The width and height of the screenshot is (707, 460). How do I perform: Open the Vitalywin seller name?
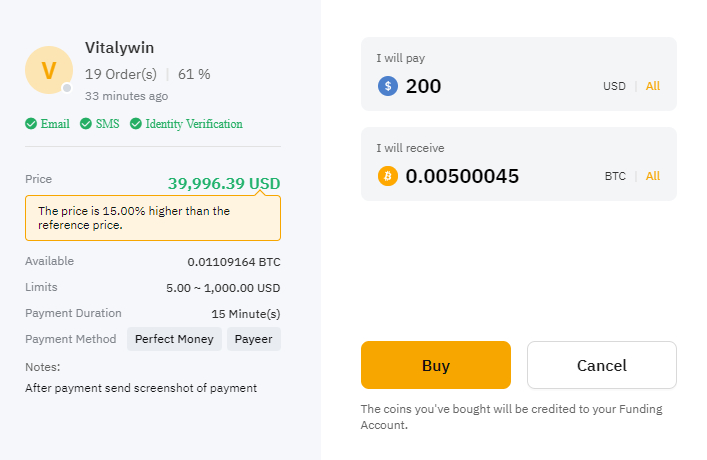coord(119,48)
